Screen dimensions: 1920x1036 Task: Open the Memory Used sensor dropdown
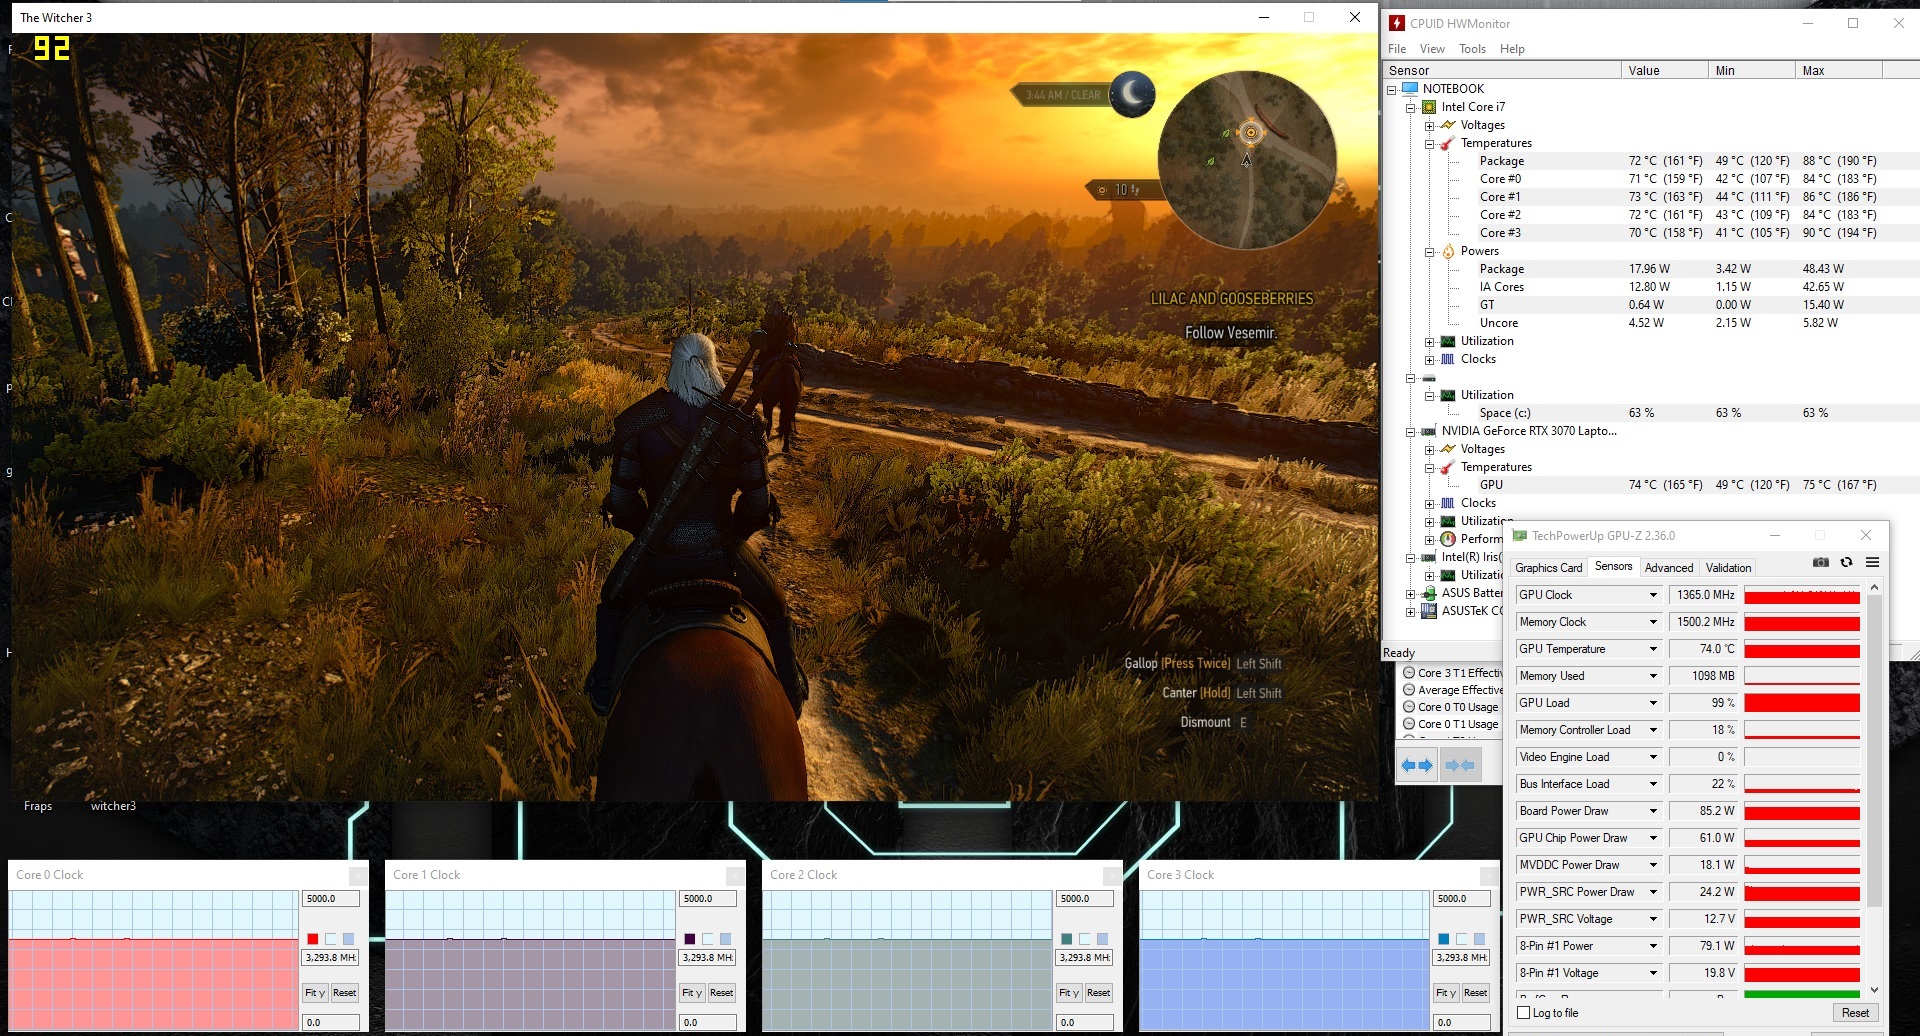click(1653, 676)
